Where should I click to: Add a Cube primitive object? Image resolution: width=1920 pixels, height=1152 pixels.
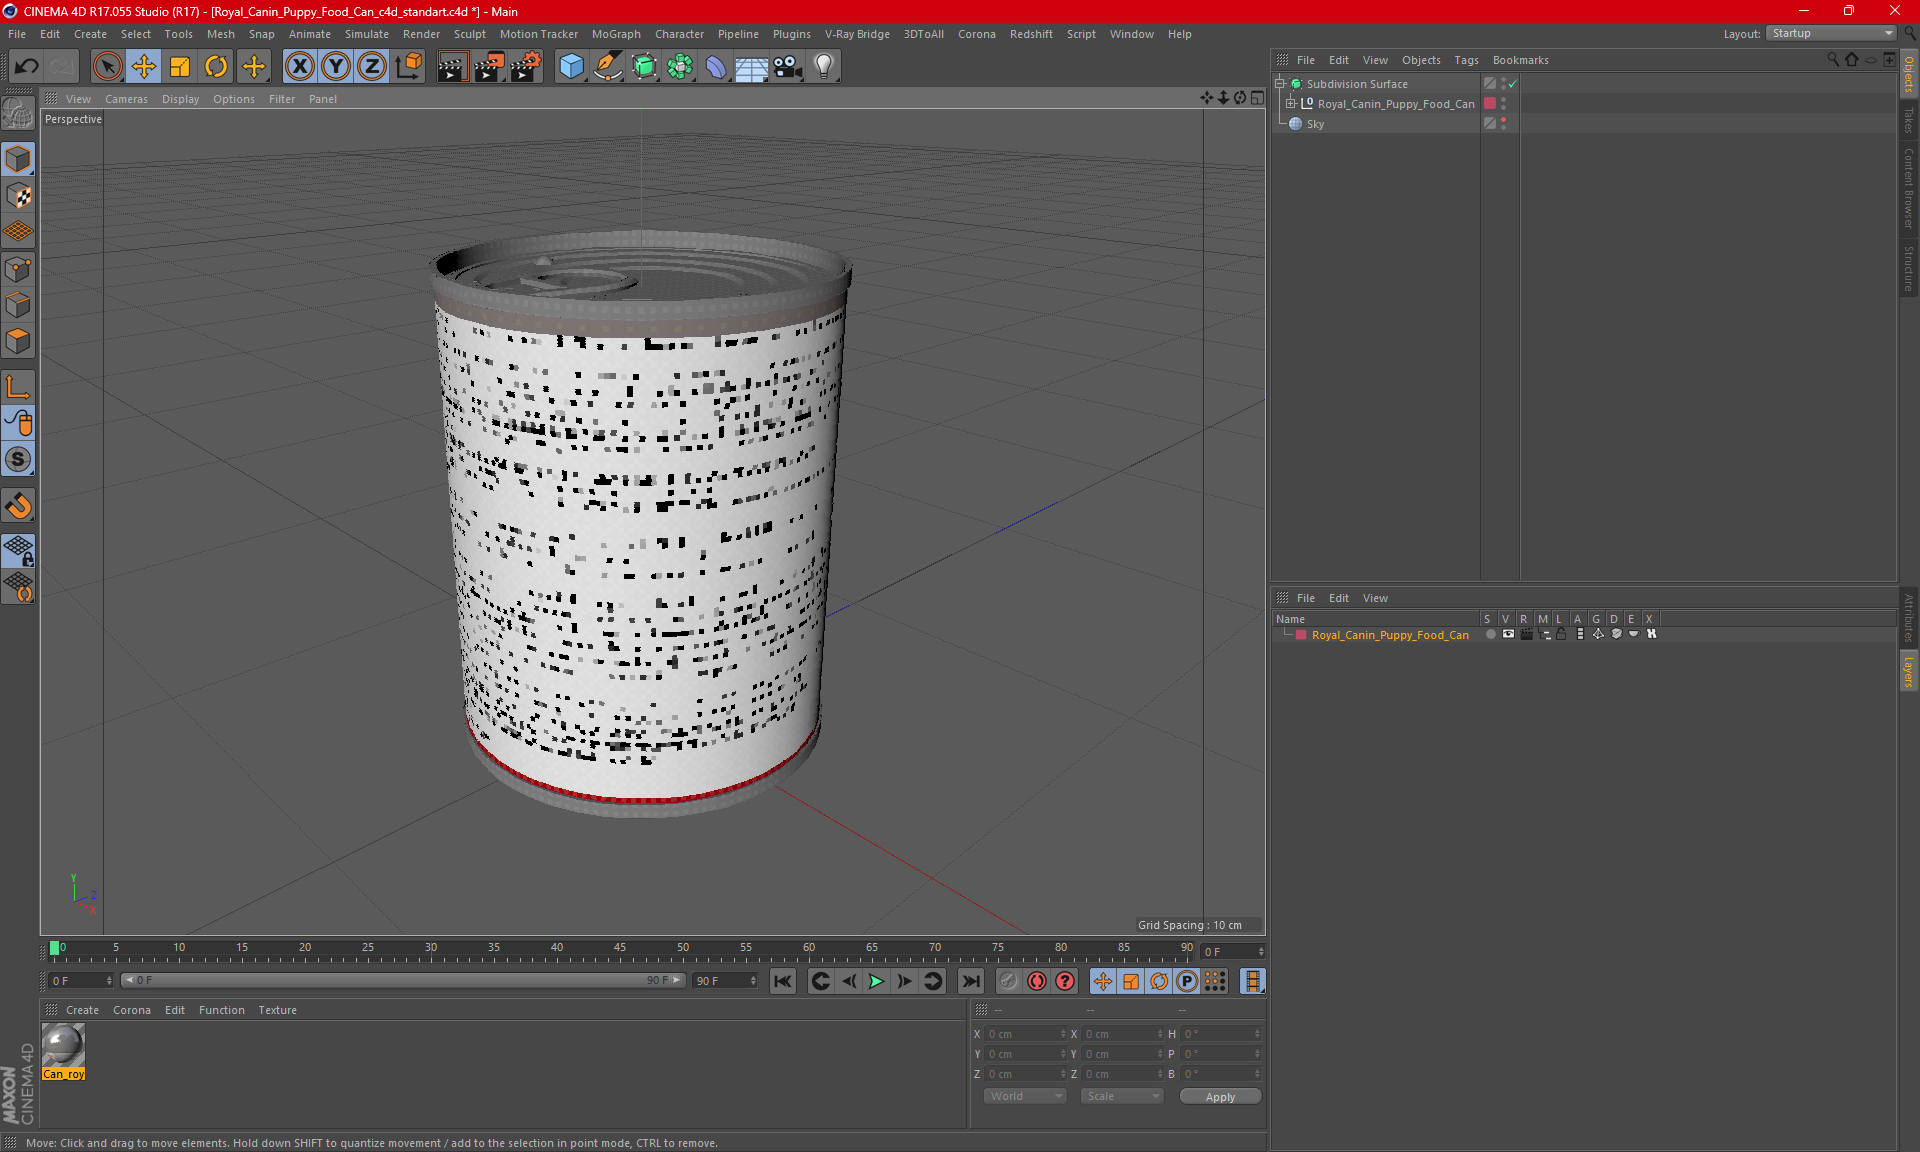(x=571, y=67)
